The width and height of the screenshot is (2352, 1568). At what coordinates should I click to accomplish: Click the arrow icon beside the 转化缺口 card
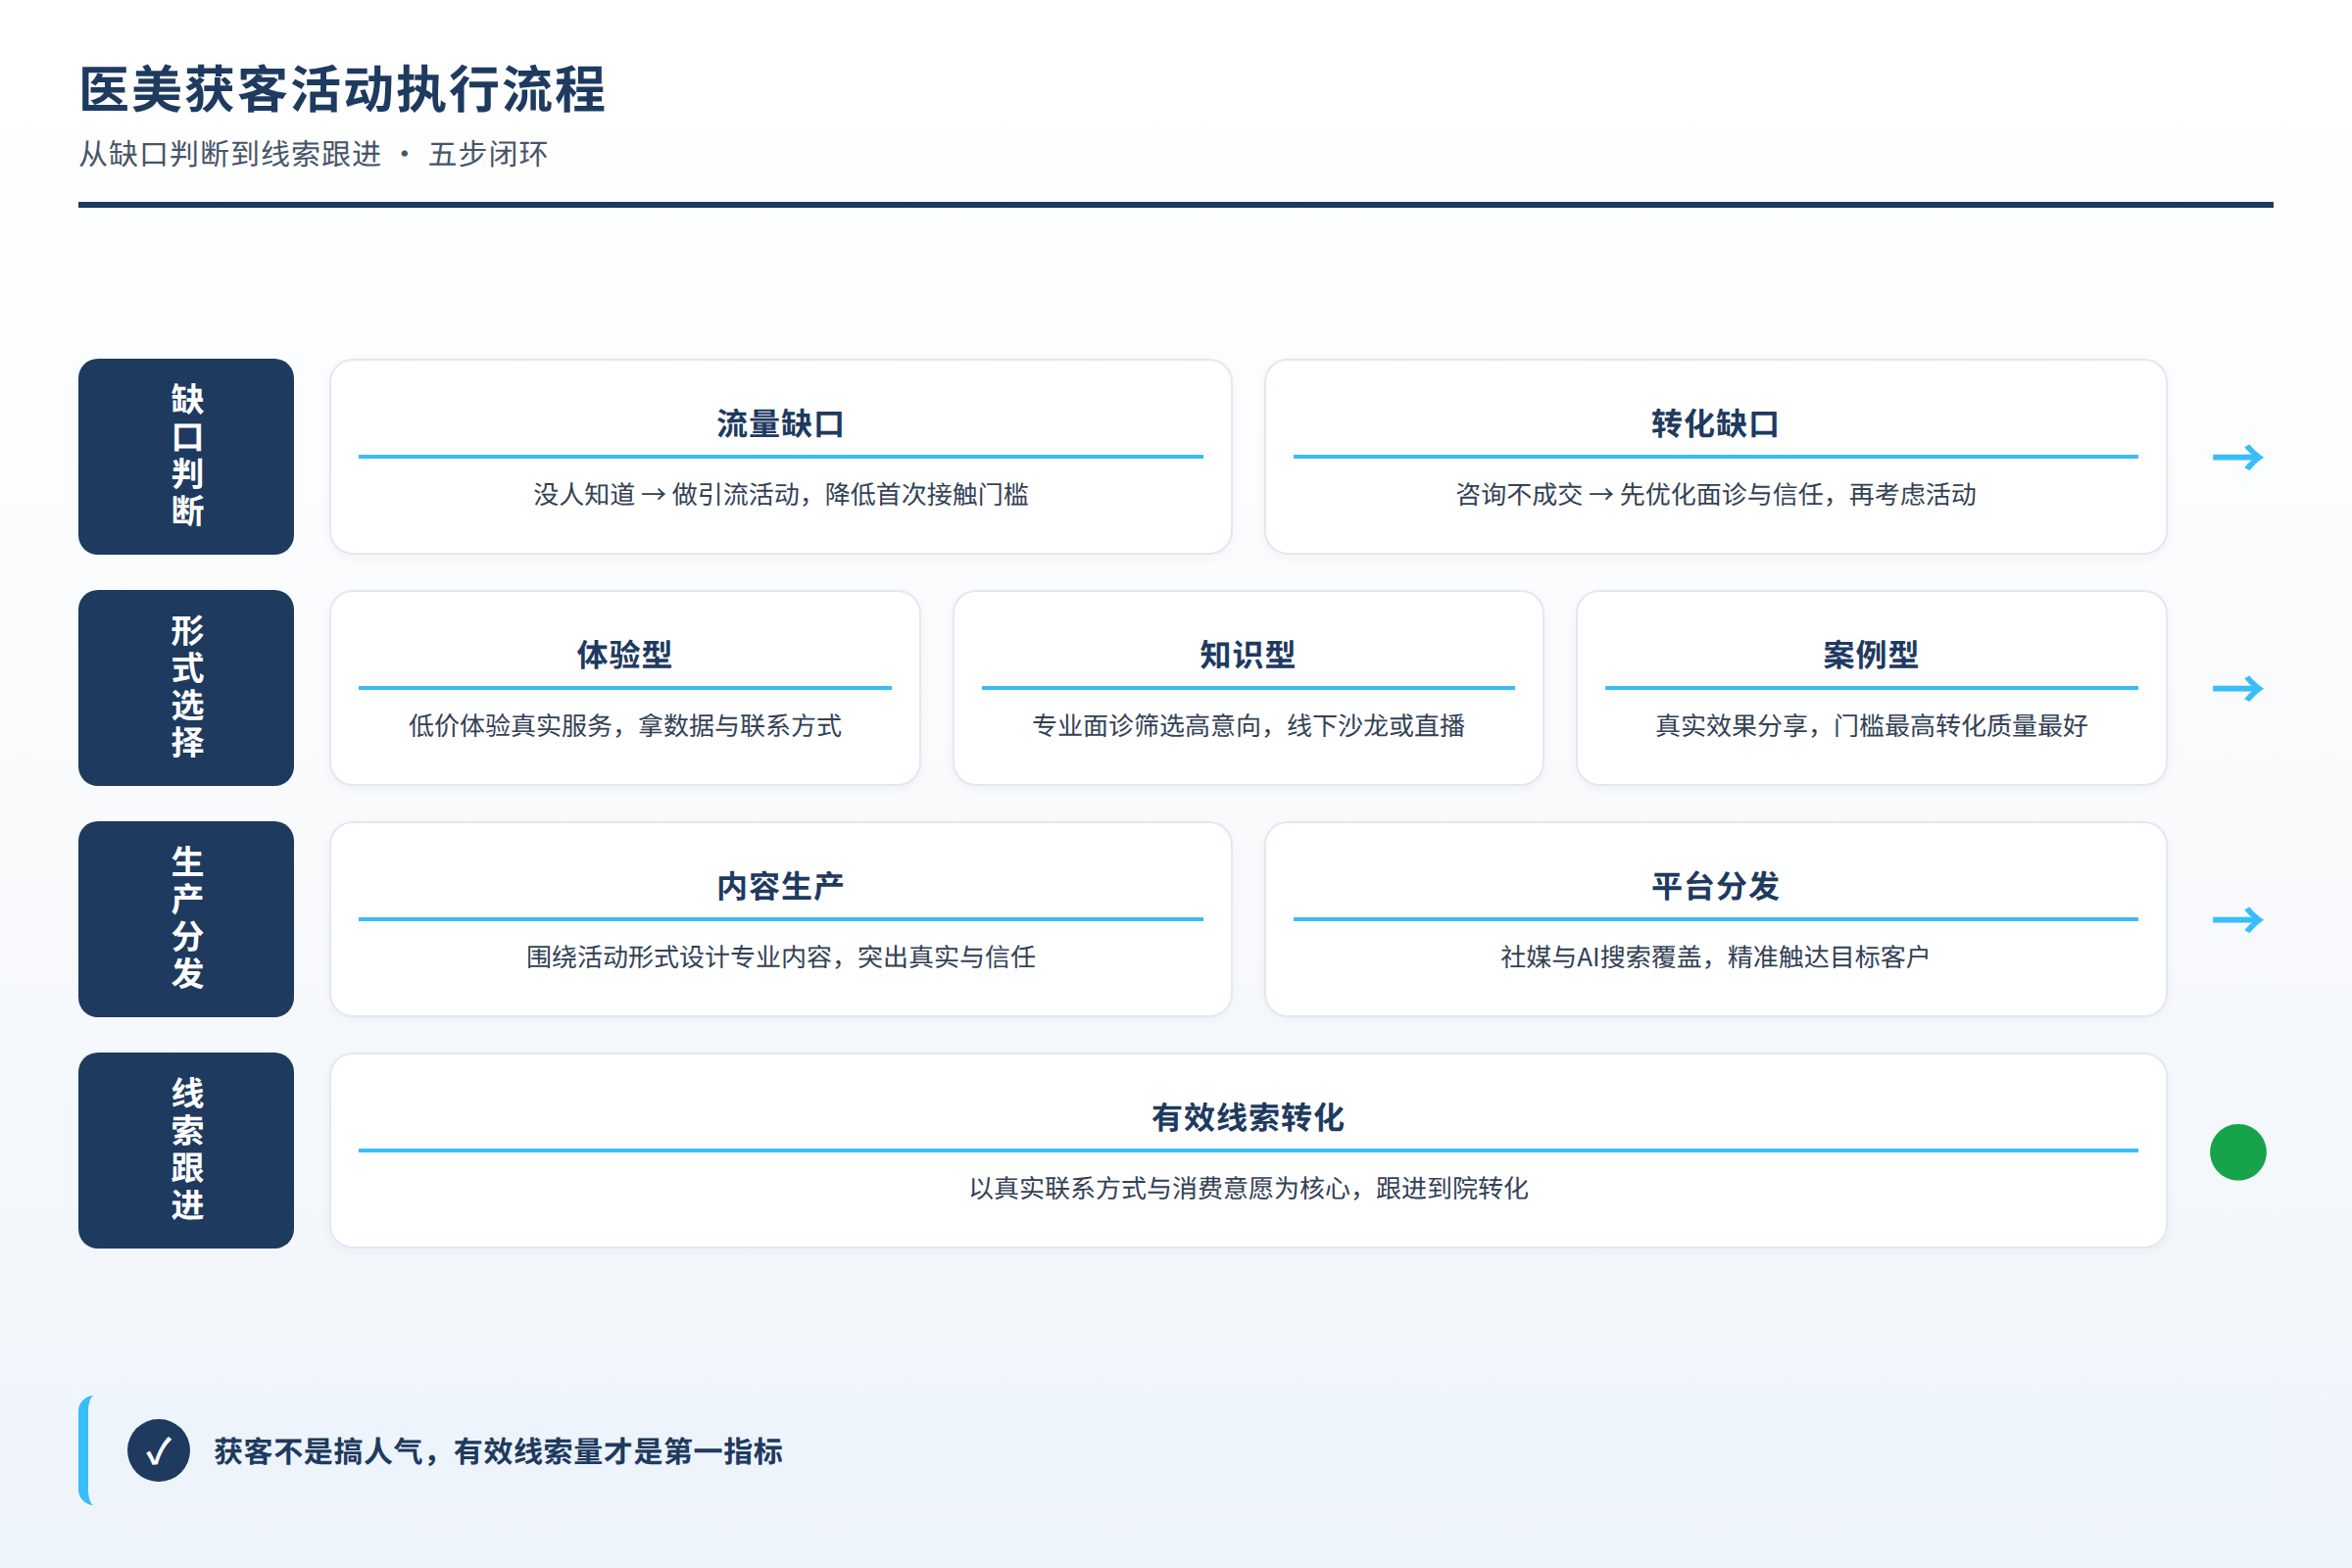2237,458
